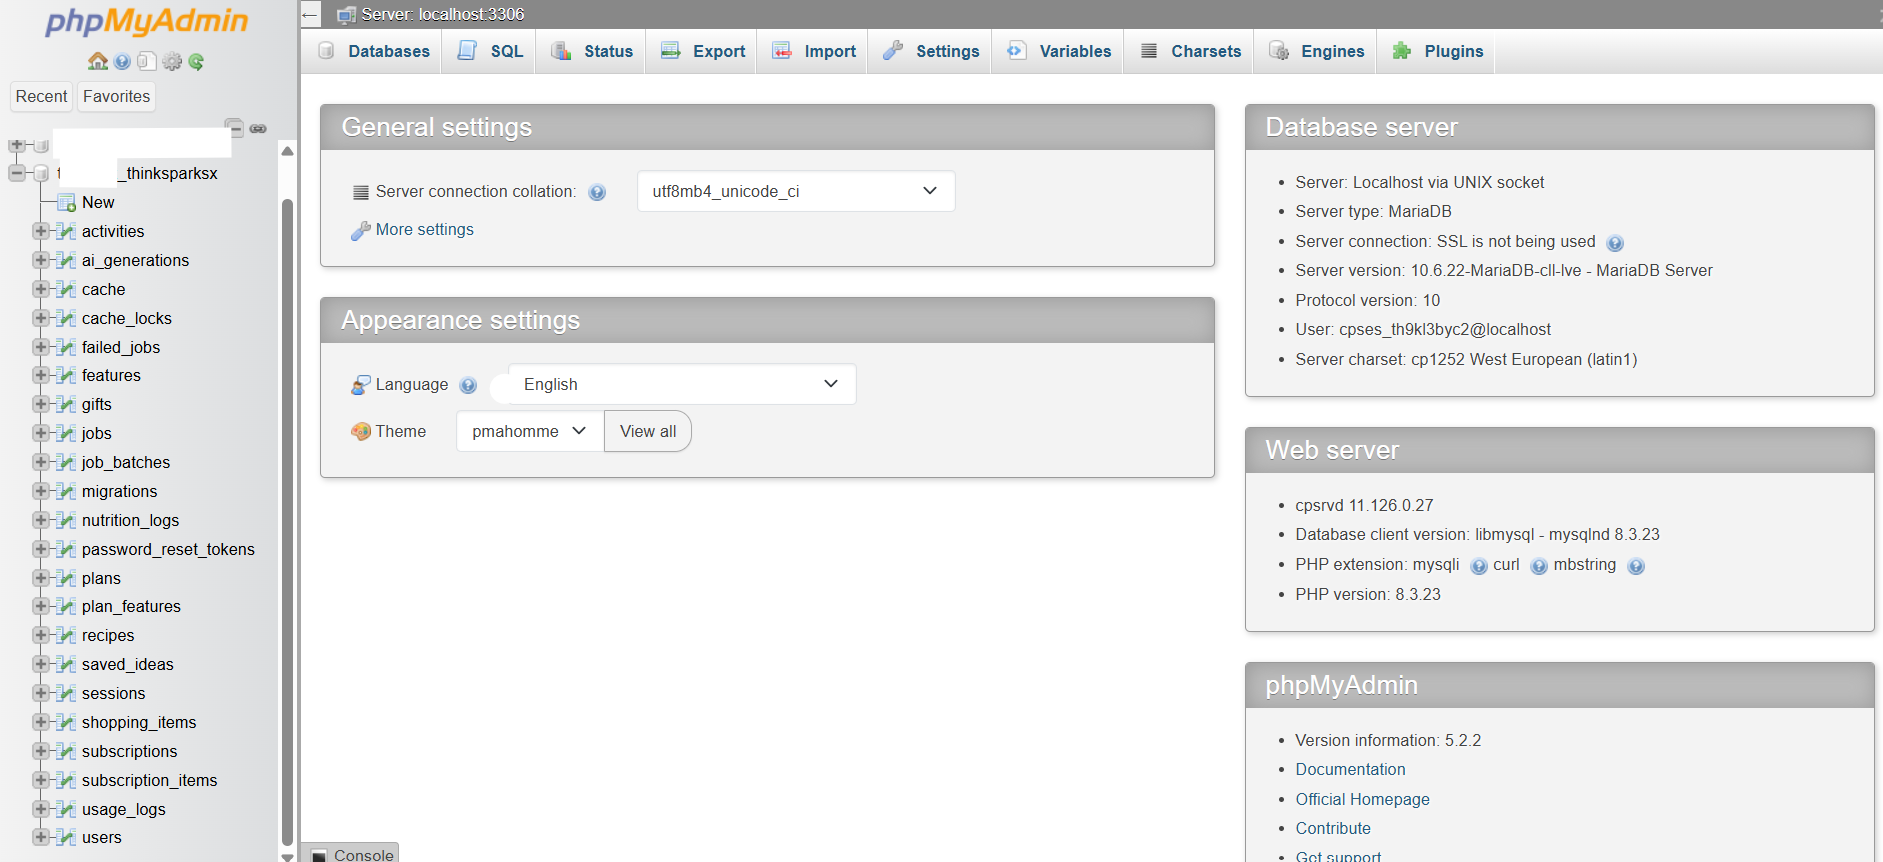Image resolution: width=1883 pixels, height=862 pixels.
Task: Open the Variables tab
Action: (x=1058, y=51)
